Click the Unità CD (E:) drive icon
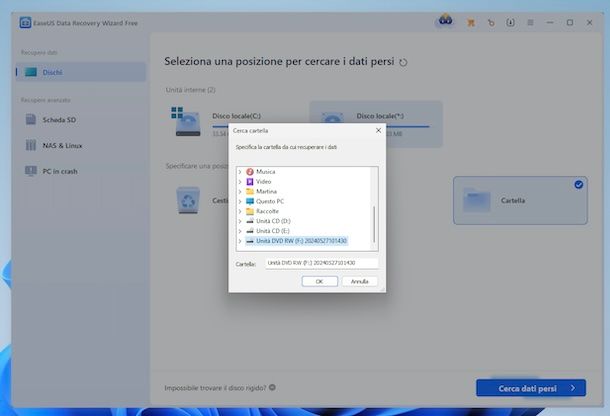Viewport: 610px width, 416px height. tap(250, 231)
